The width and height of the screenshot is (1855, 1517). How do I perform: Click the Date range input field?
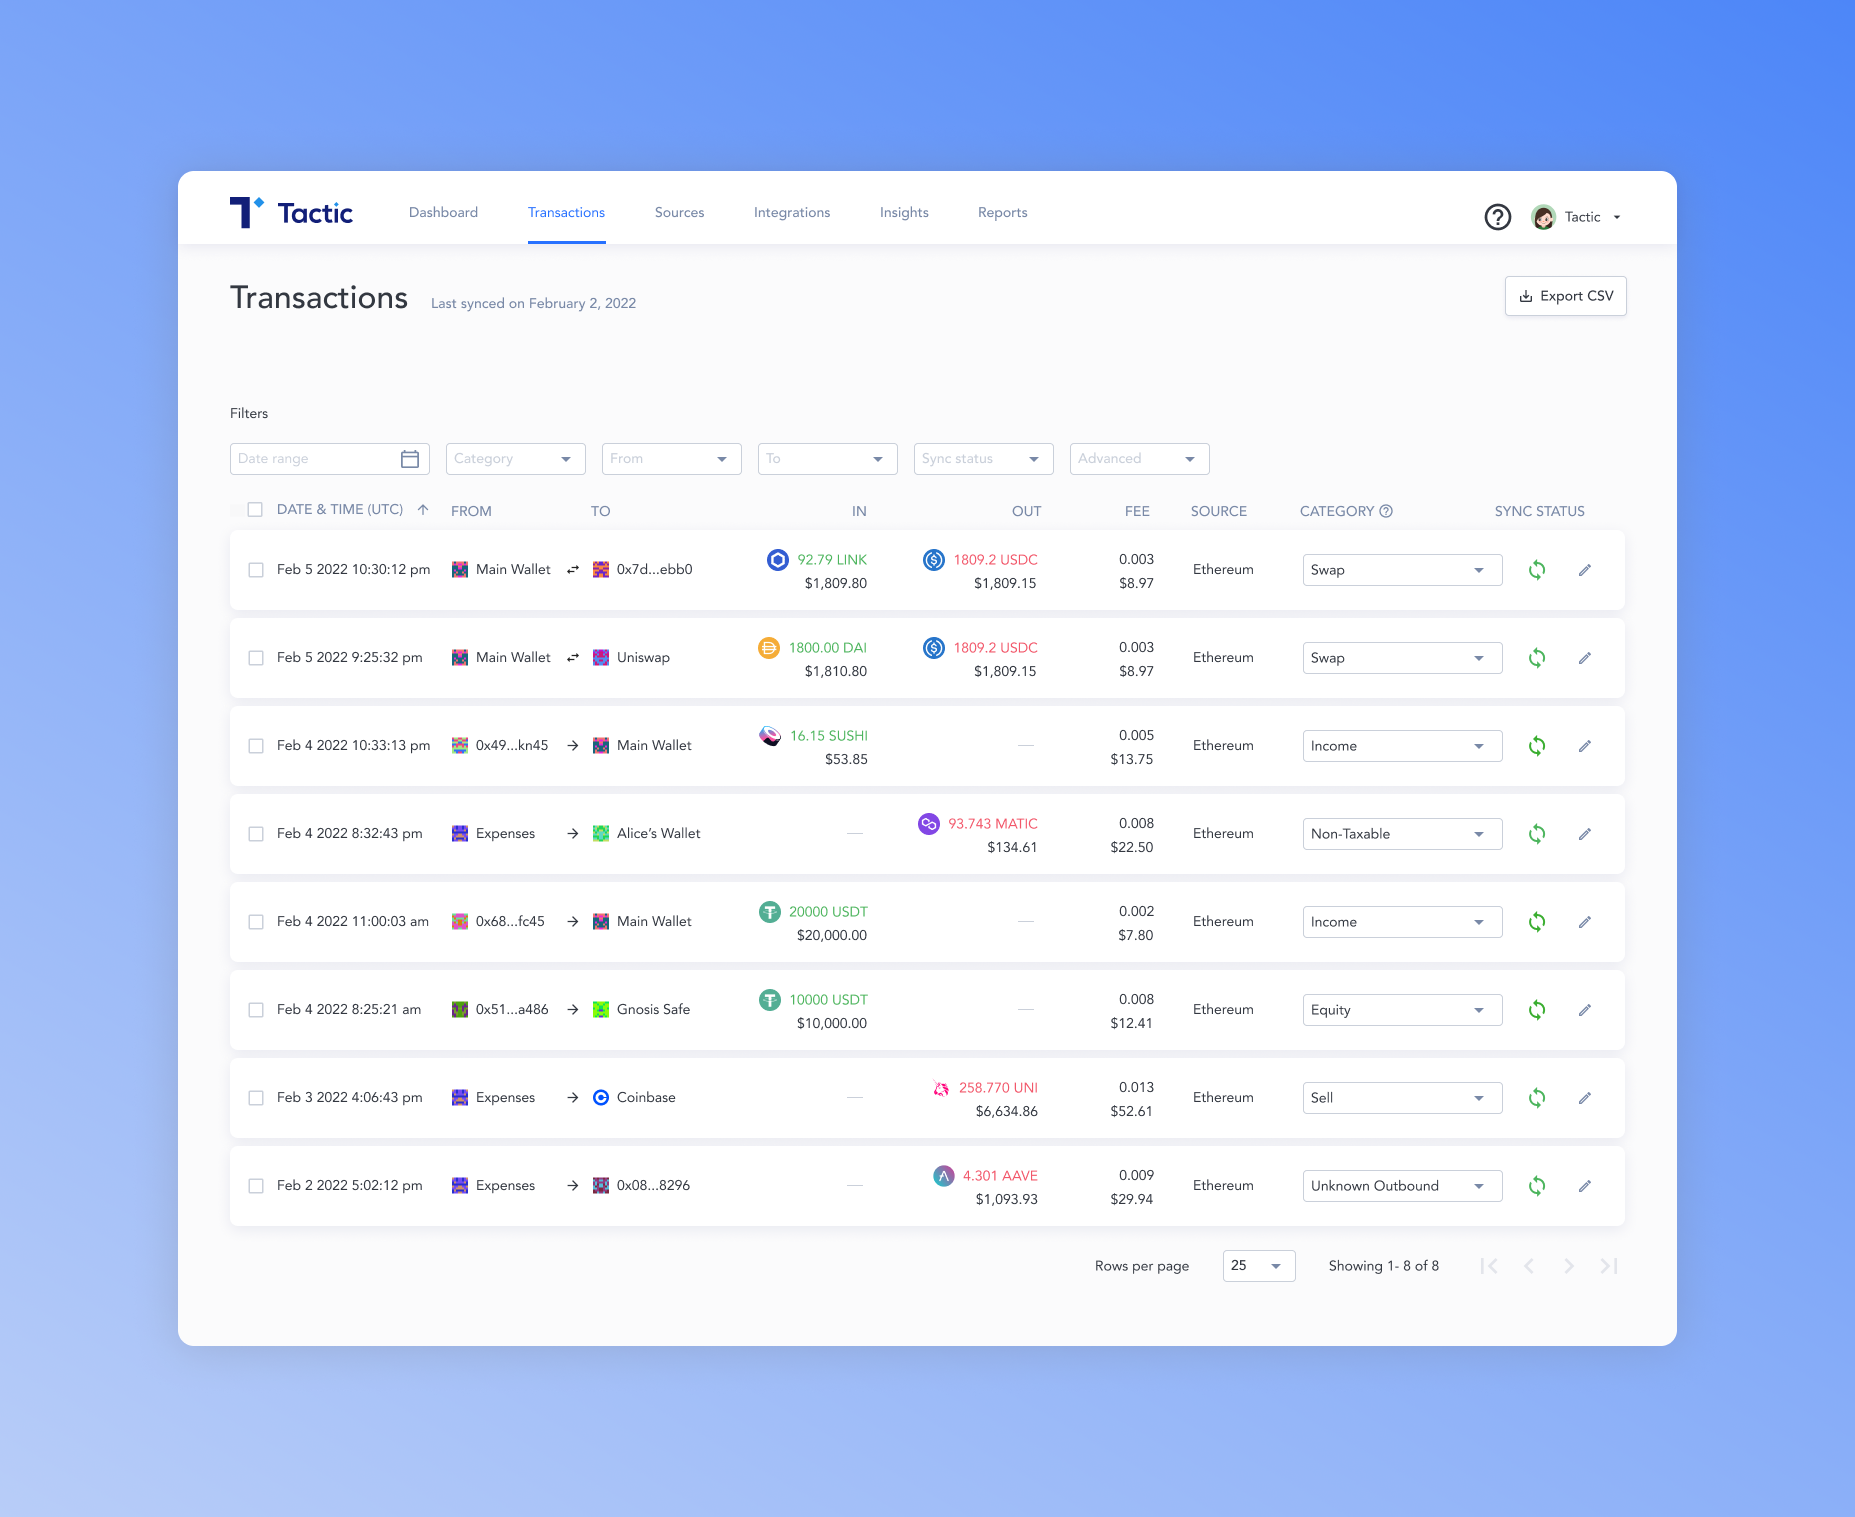(330, 459)
